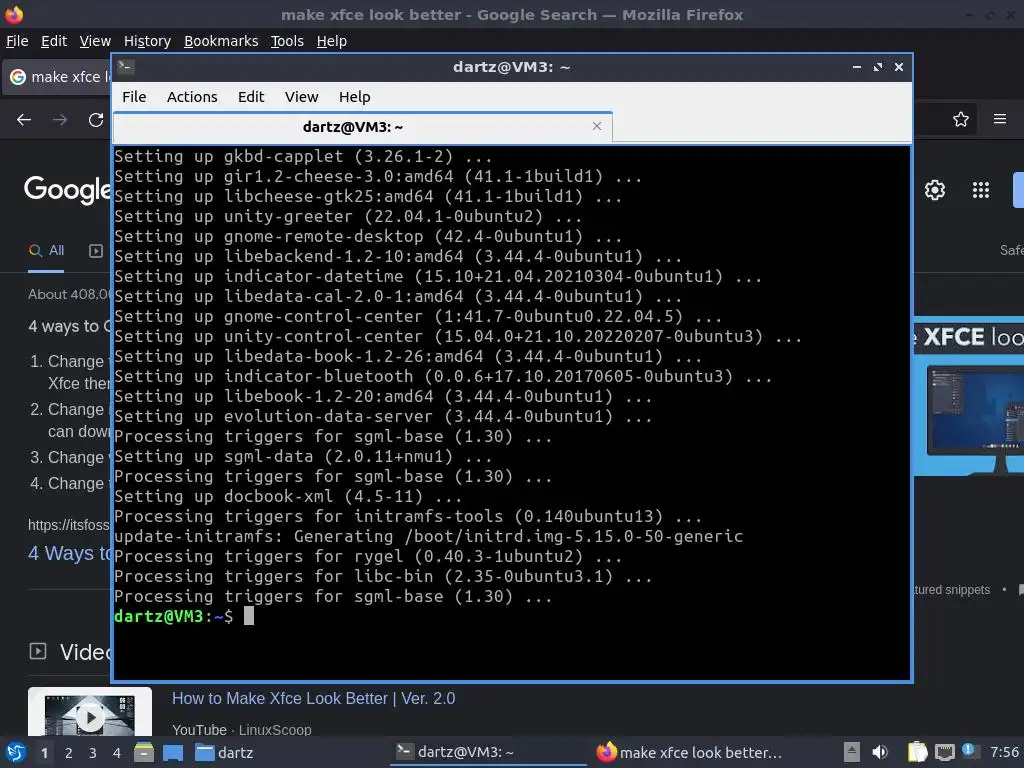Image resolution: width=1024 pixels, height=768 pixels.
Task: Click the 'Setting up unity-greeter' output line
Action: pos(347,216)
